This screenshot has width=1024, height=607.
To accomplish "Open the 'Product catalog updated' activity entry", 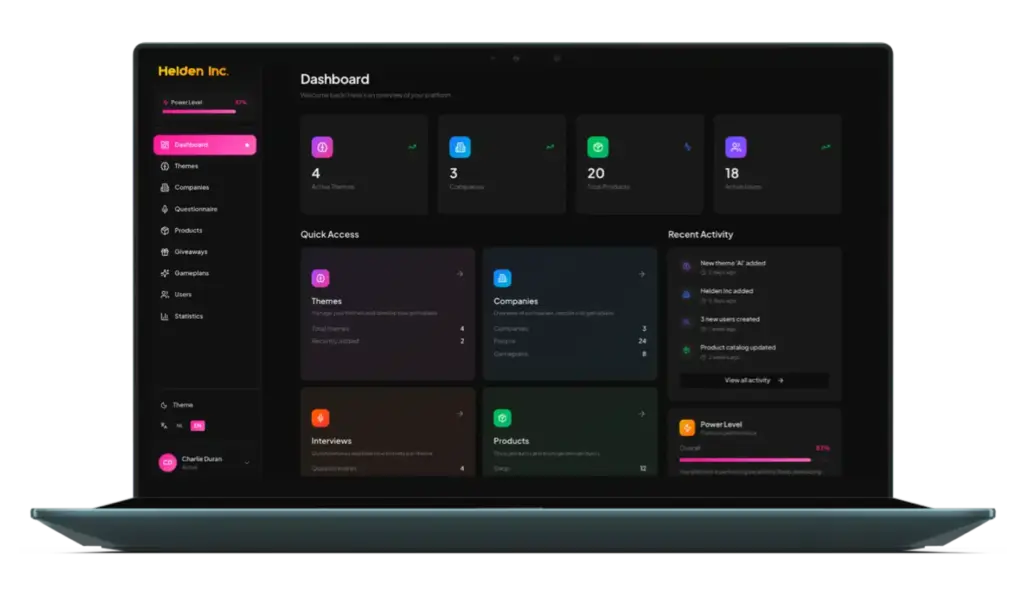I will click(737, 348).
